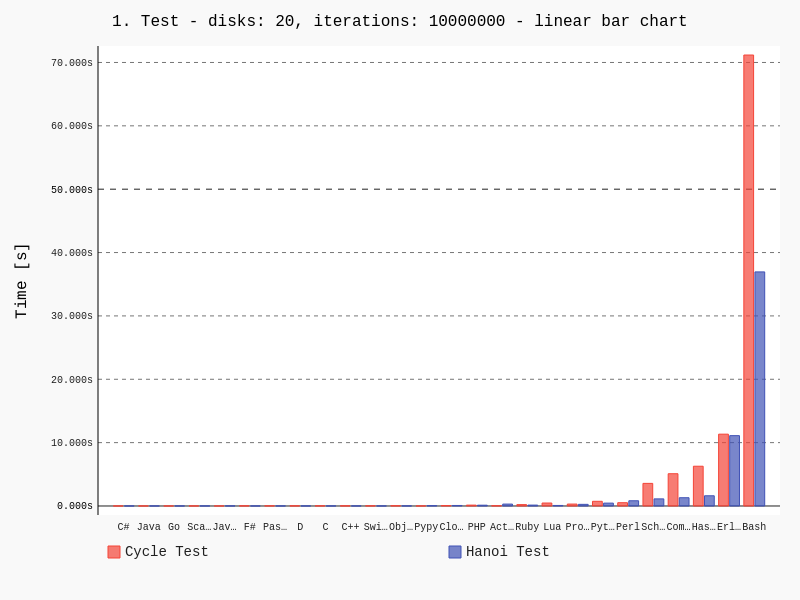Click the Pypy x-axis label
Image resolution: width=800 pixels, height=600 pixels.
426,527
